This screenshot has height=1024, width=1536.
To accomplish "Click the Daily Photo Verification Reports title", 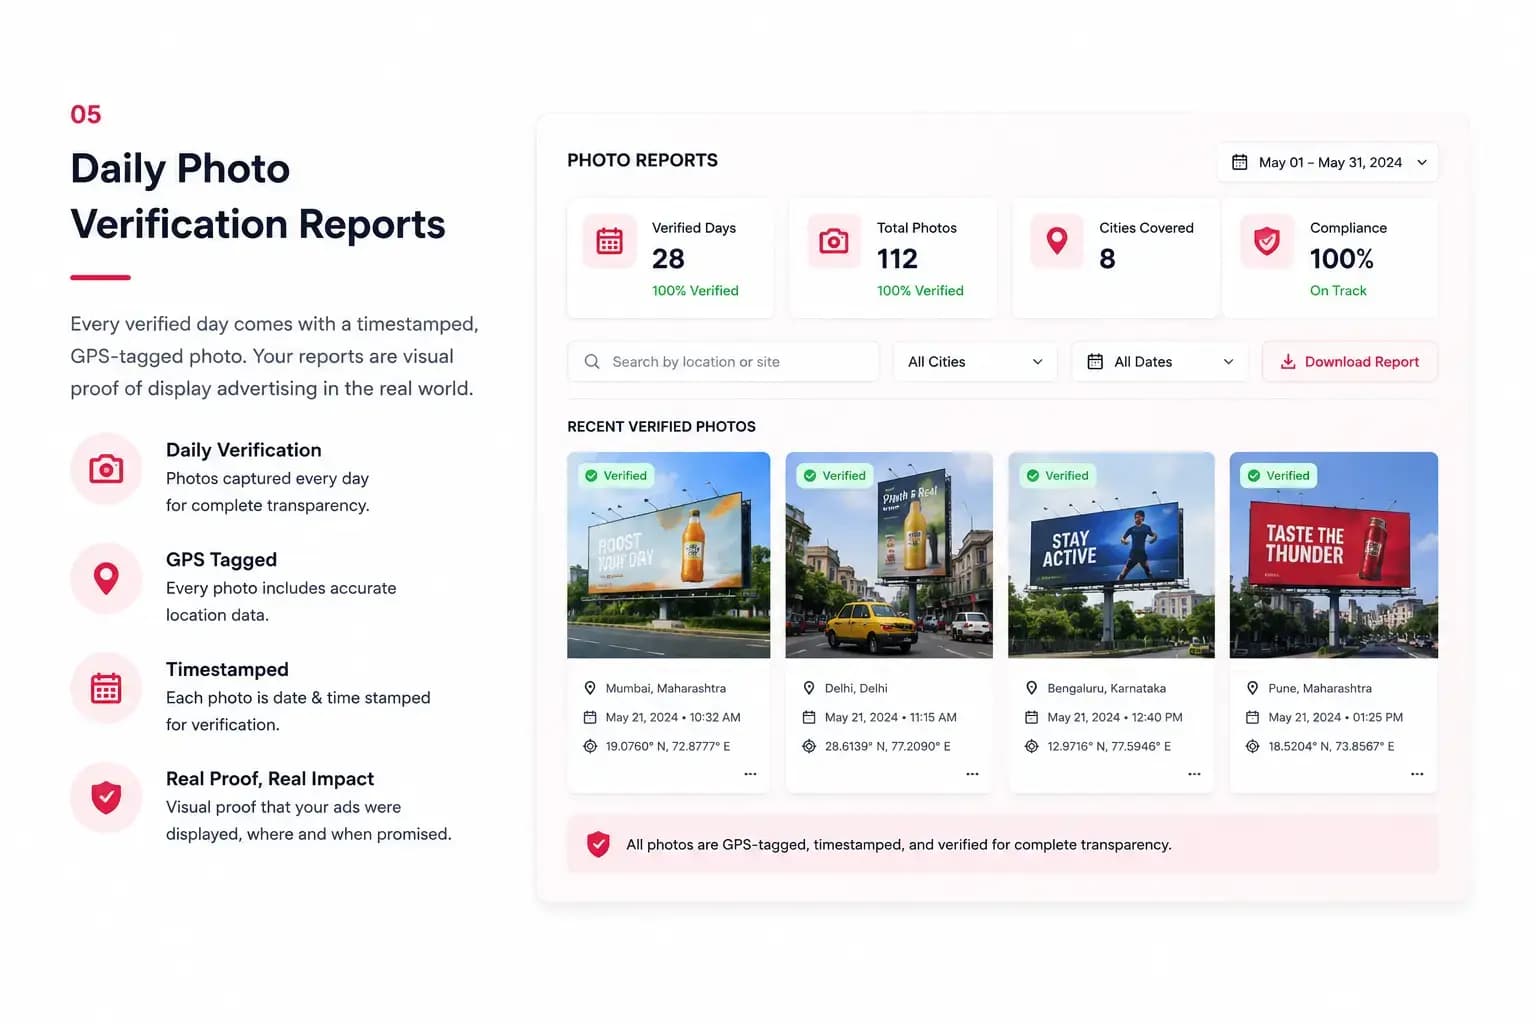I will [257, 196].
